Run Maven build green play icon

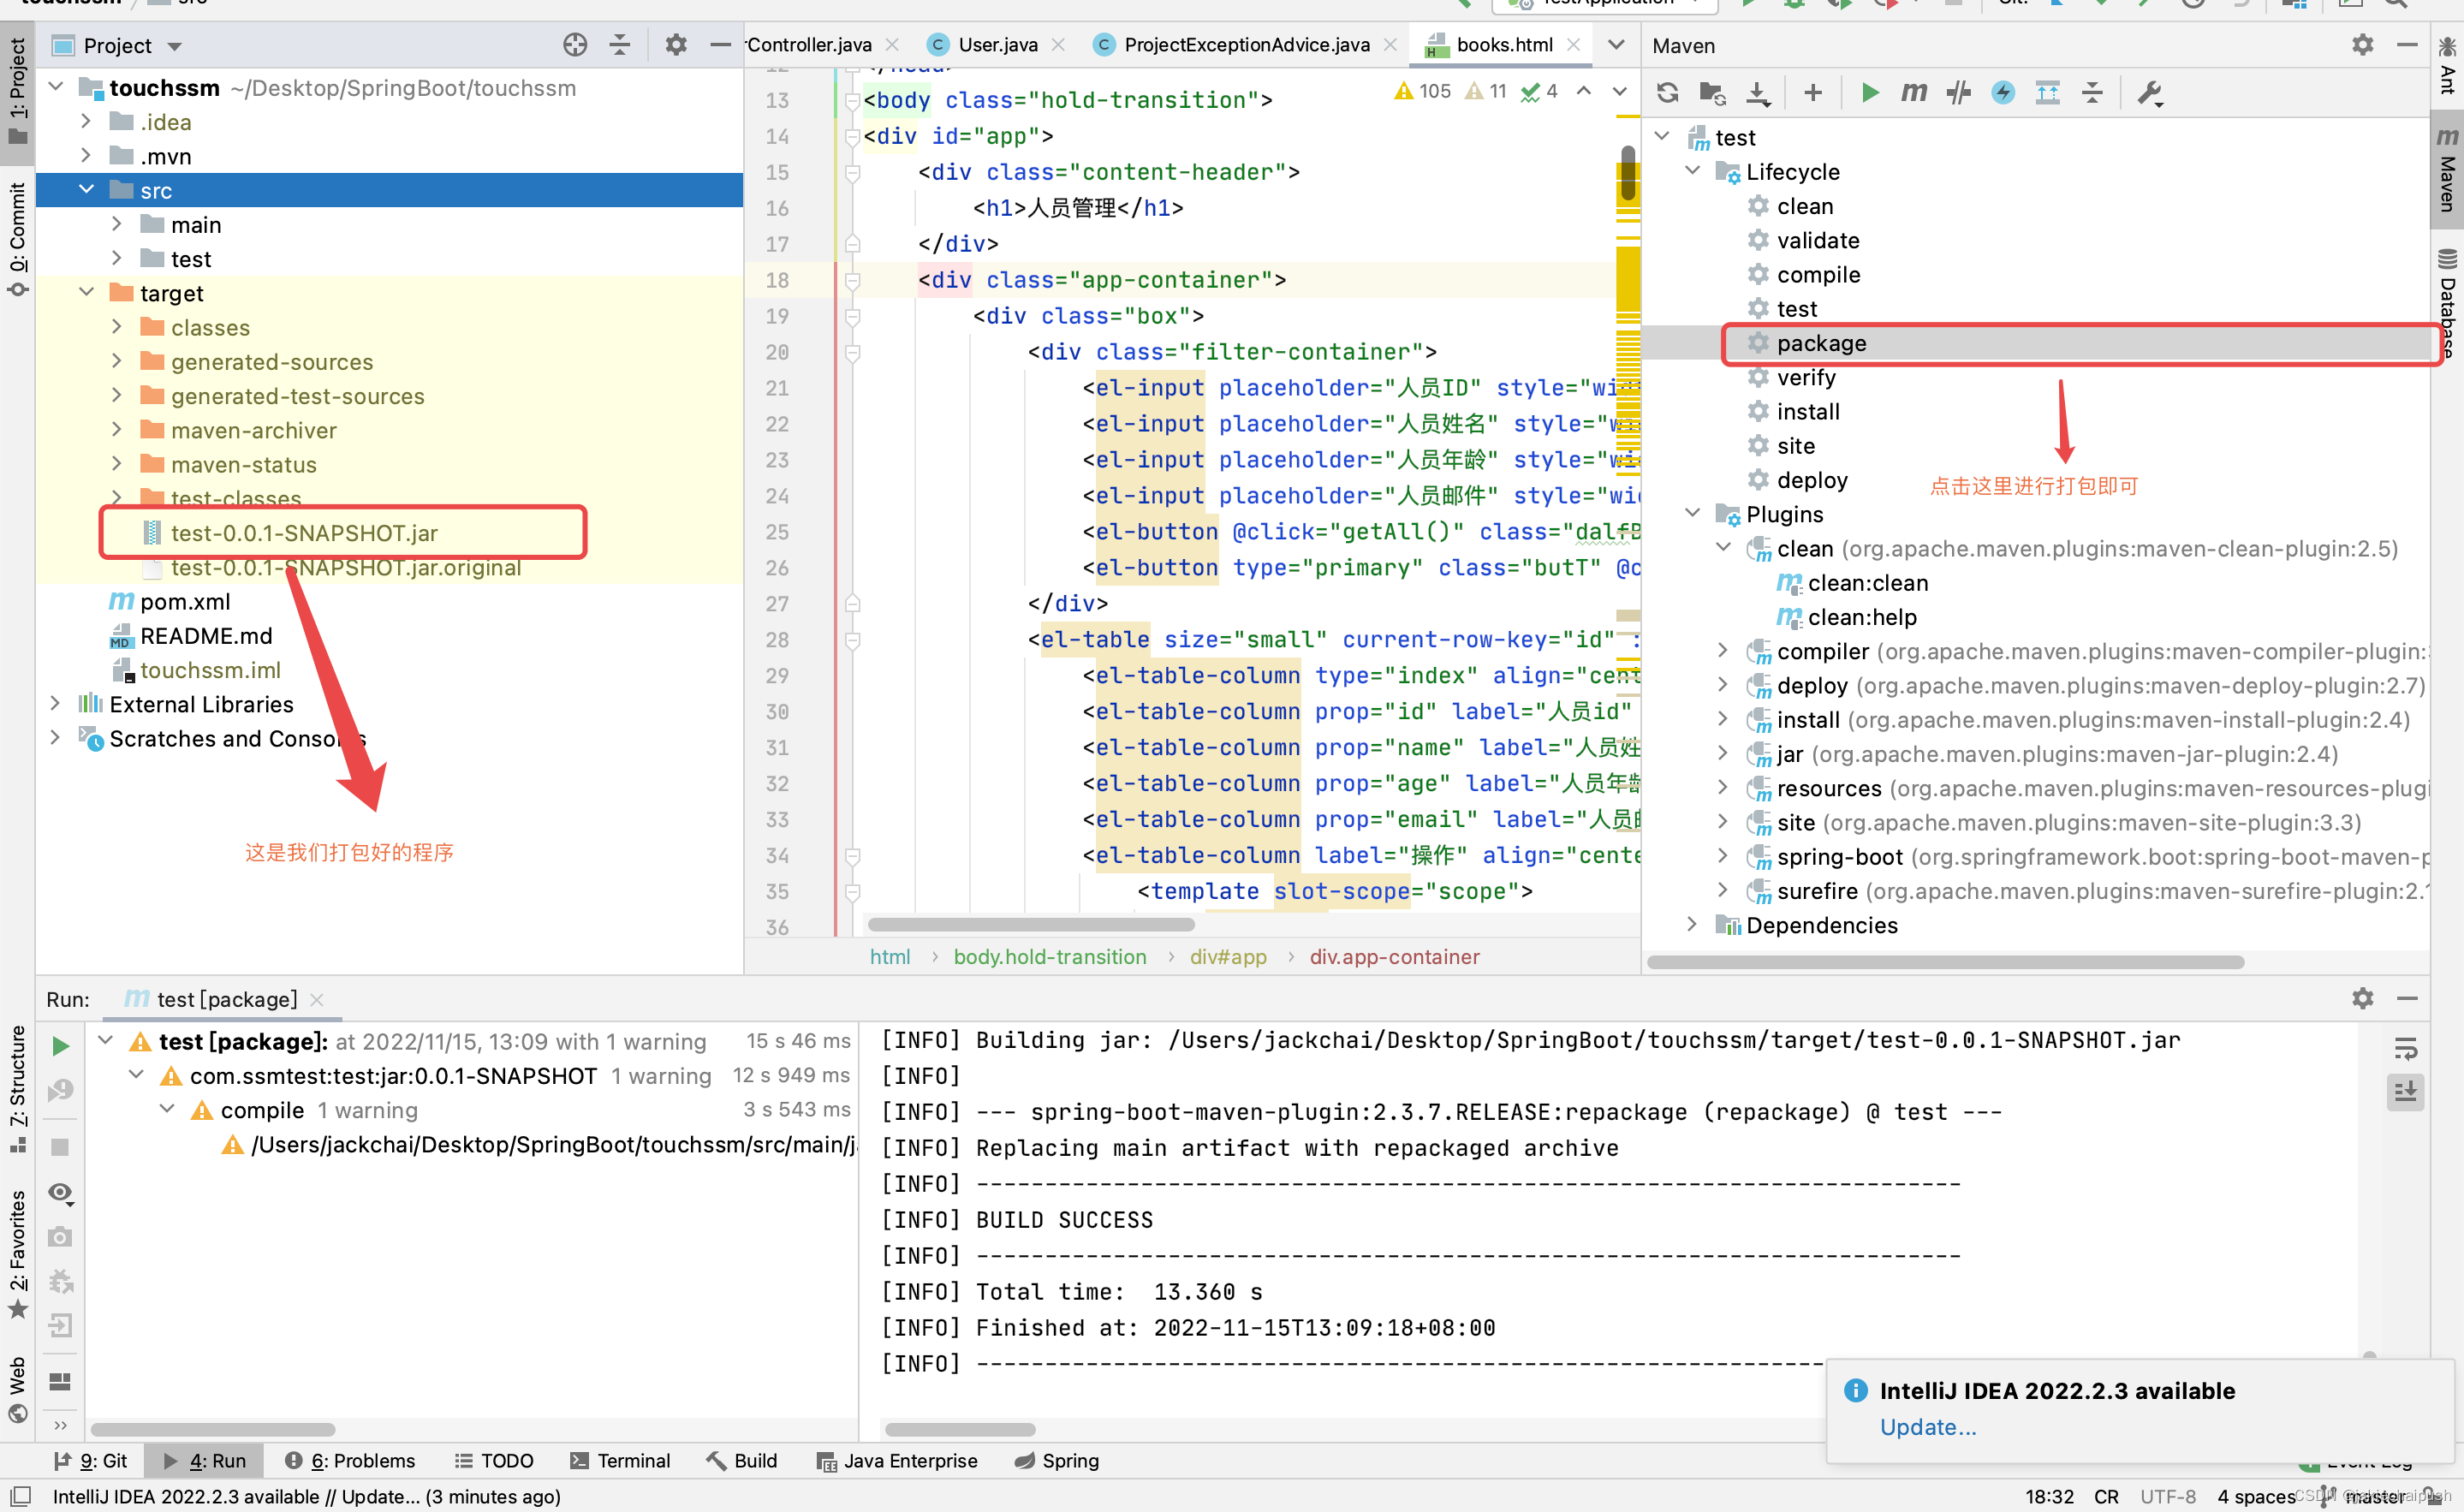[x=1869, y=93]
